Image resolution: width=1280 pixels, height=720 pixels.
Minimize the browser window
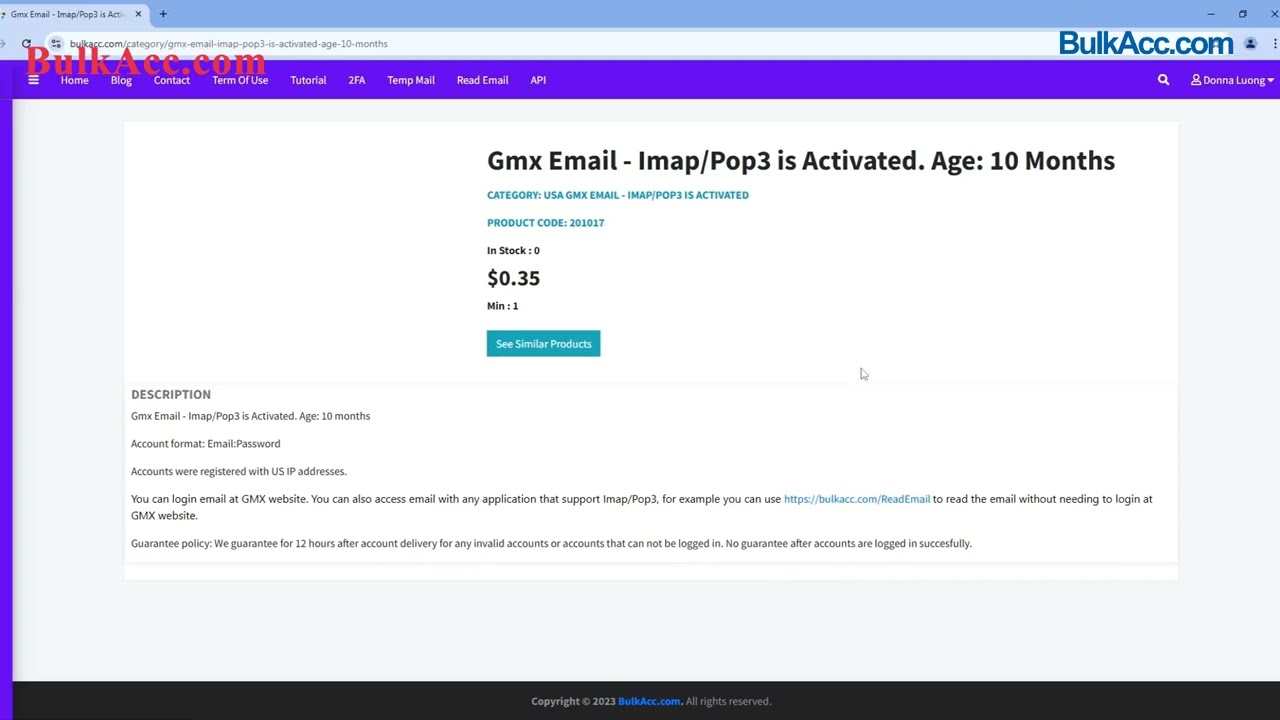click(x=1210, y=14)
